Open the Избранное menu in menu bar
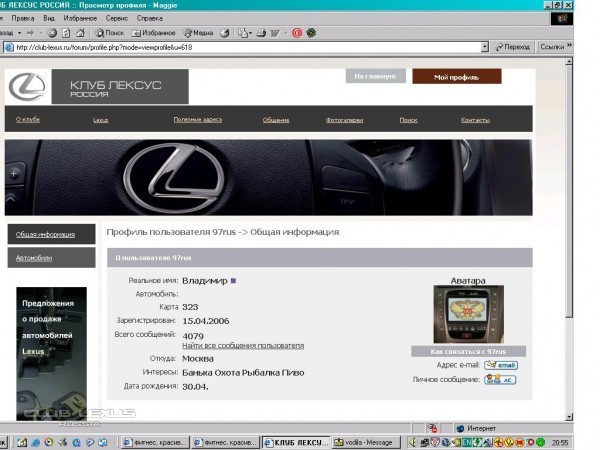Screen dimensions: 600x450 pyautogui.click(x=80, y=18)
